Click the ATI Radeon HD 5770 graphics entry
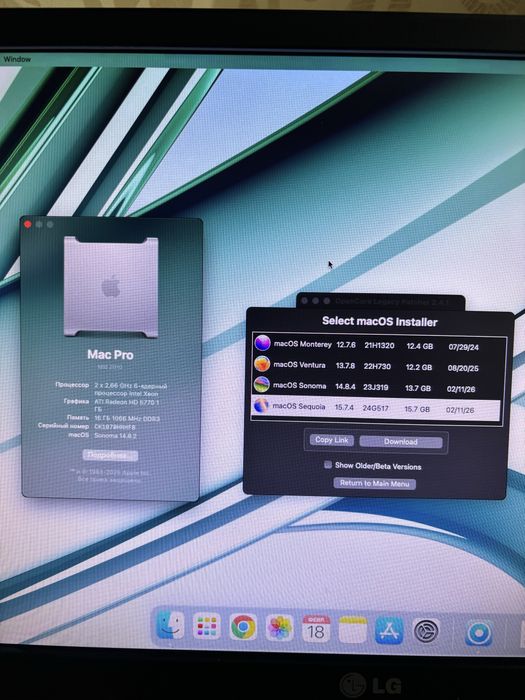This screenshot has width=525, height=700. (126, 405)
